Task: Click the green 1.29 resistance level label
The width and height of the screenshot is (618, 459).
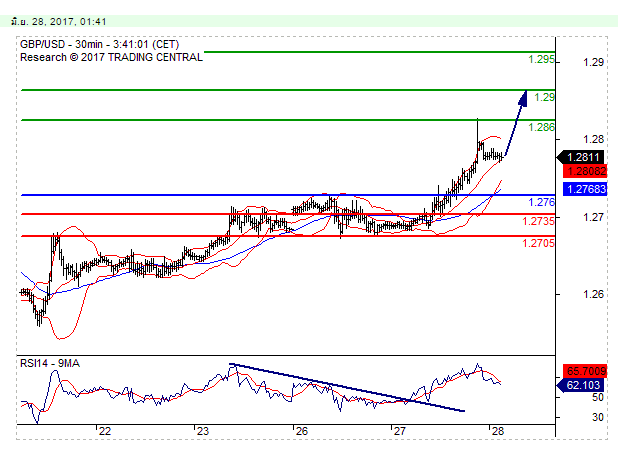Action: 544,97
